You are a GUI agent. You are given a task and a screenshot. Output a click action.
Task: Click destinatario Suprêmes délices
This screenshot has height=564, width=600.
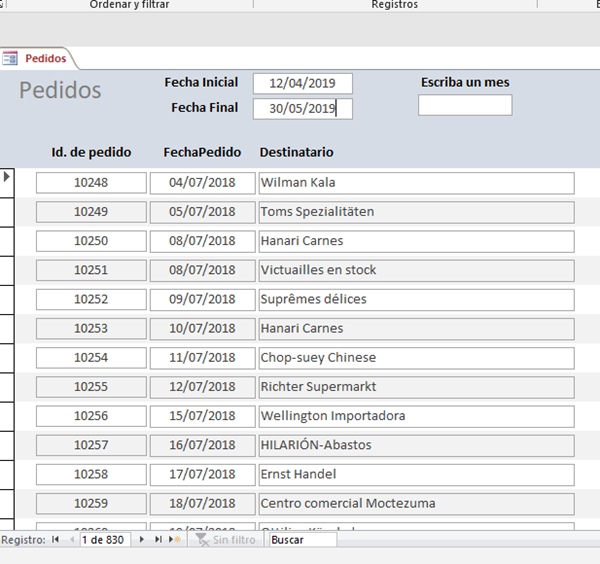point(416,300)
